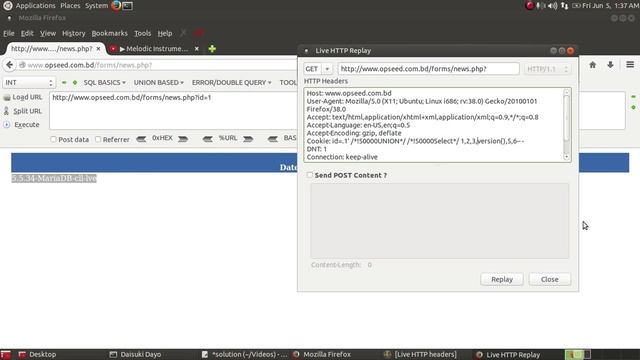The image size is (640, 360).
Task: Open the network up-down arrows indicator
Action: point(564,6)
